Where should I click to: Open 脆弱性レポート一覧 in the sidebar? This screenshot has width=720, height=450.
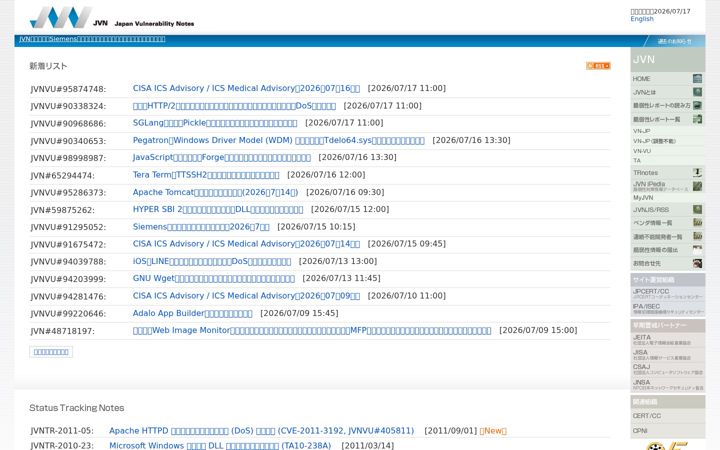[x=667, y=119]
